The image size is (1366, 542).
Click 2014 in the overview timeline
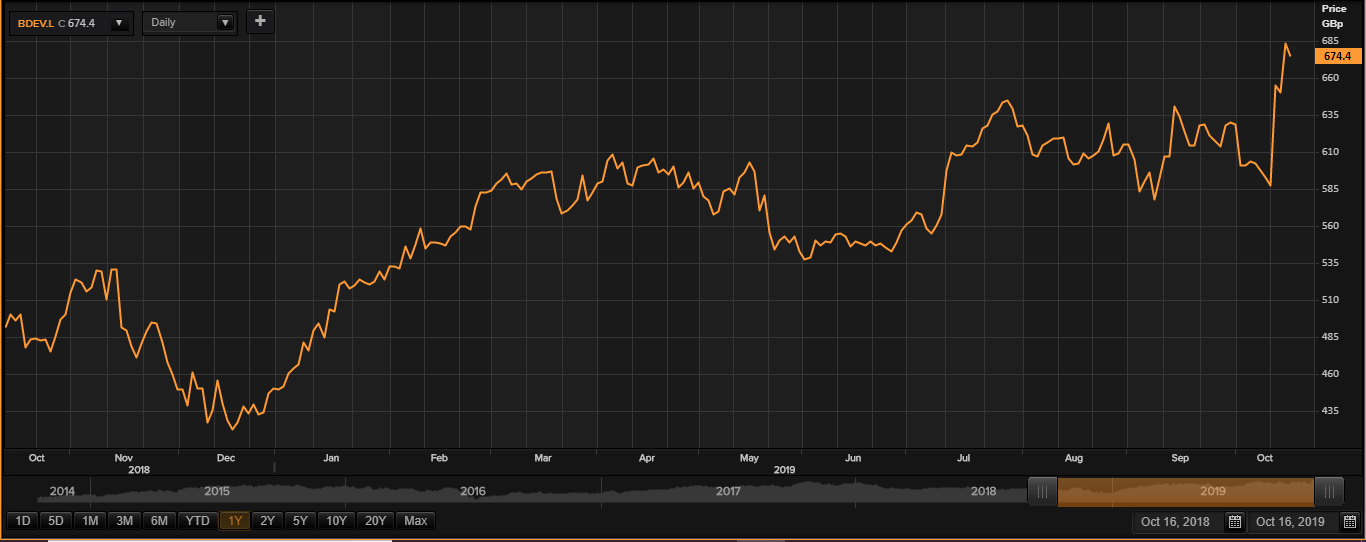click(62, 492)
